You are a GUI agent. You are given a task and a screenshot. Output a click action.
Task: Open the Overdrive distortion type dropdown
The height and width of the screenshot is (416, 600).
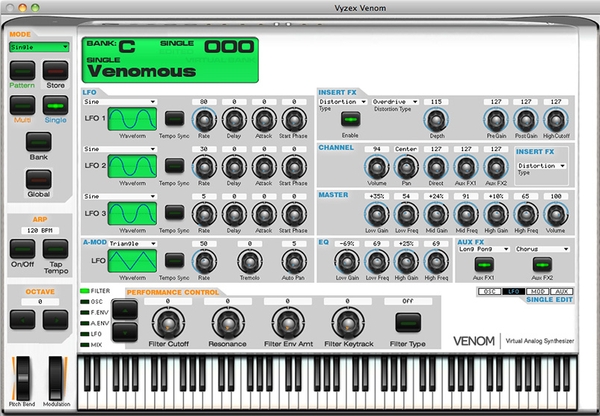coord(395,102)
